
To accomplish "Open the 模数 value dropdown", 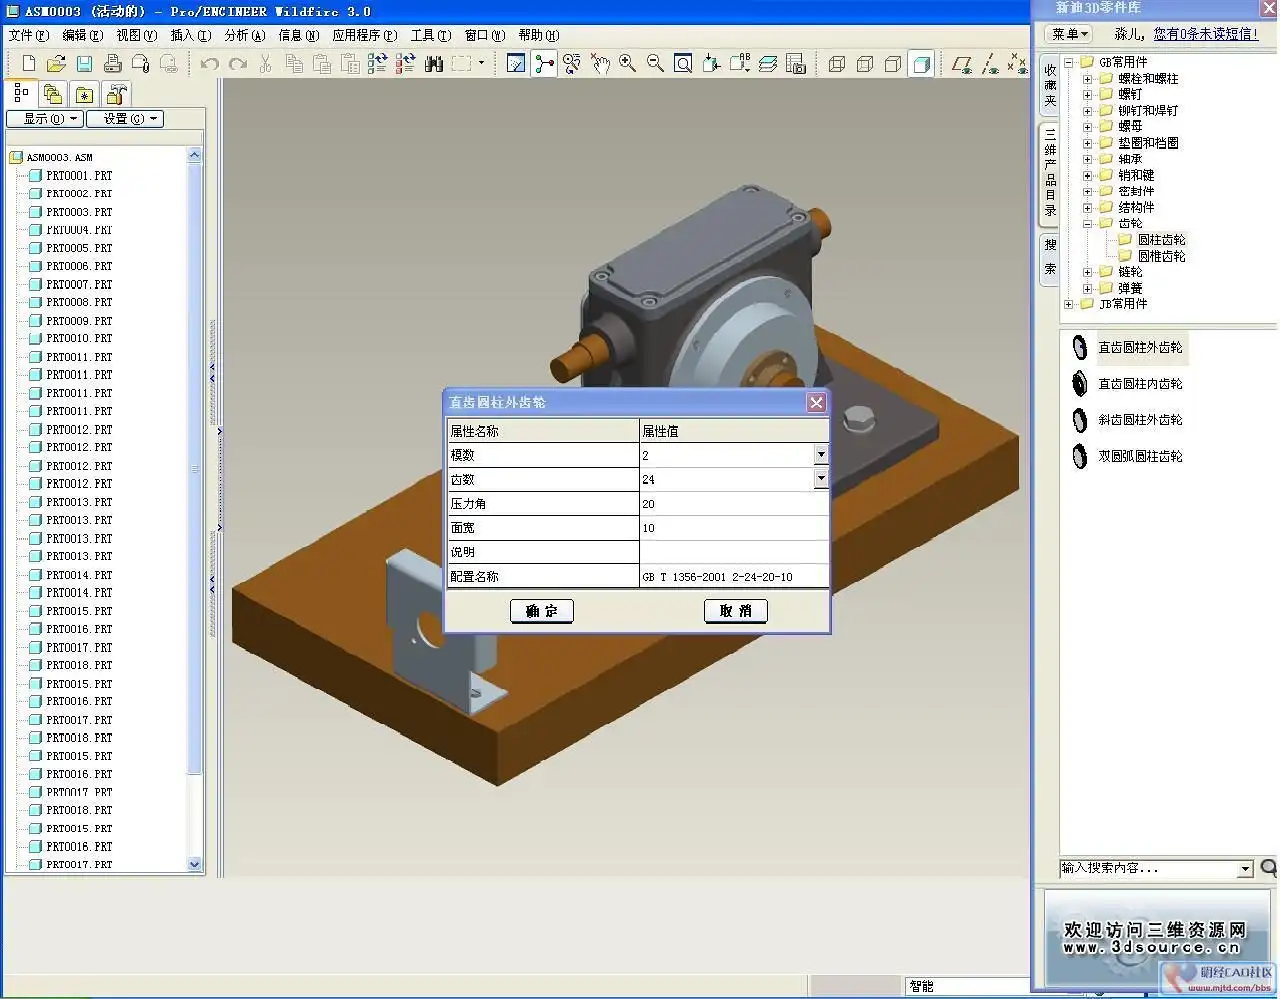I will point(820,455).
